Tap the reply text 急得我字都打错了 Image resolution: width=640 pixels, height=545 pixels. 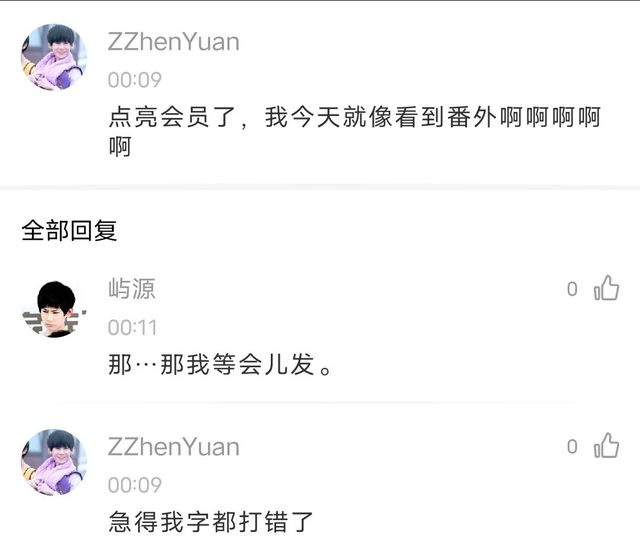[x=211, y=521]
